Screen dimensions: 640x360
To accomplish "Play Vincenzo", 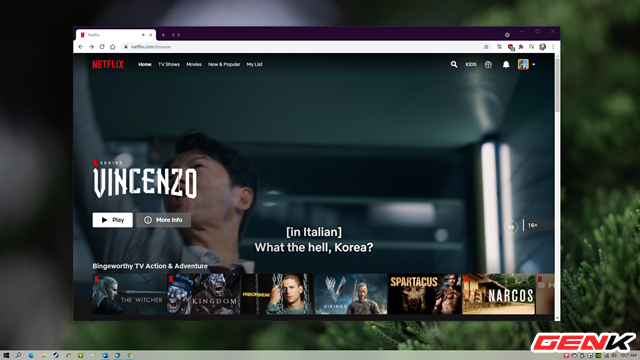I will tap(113, 220).
